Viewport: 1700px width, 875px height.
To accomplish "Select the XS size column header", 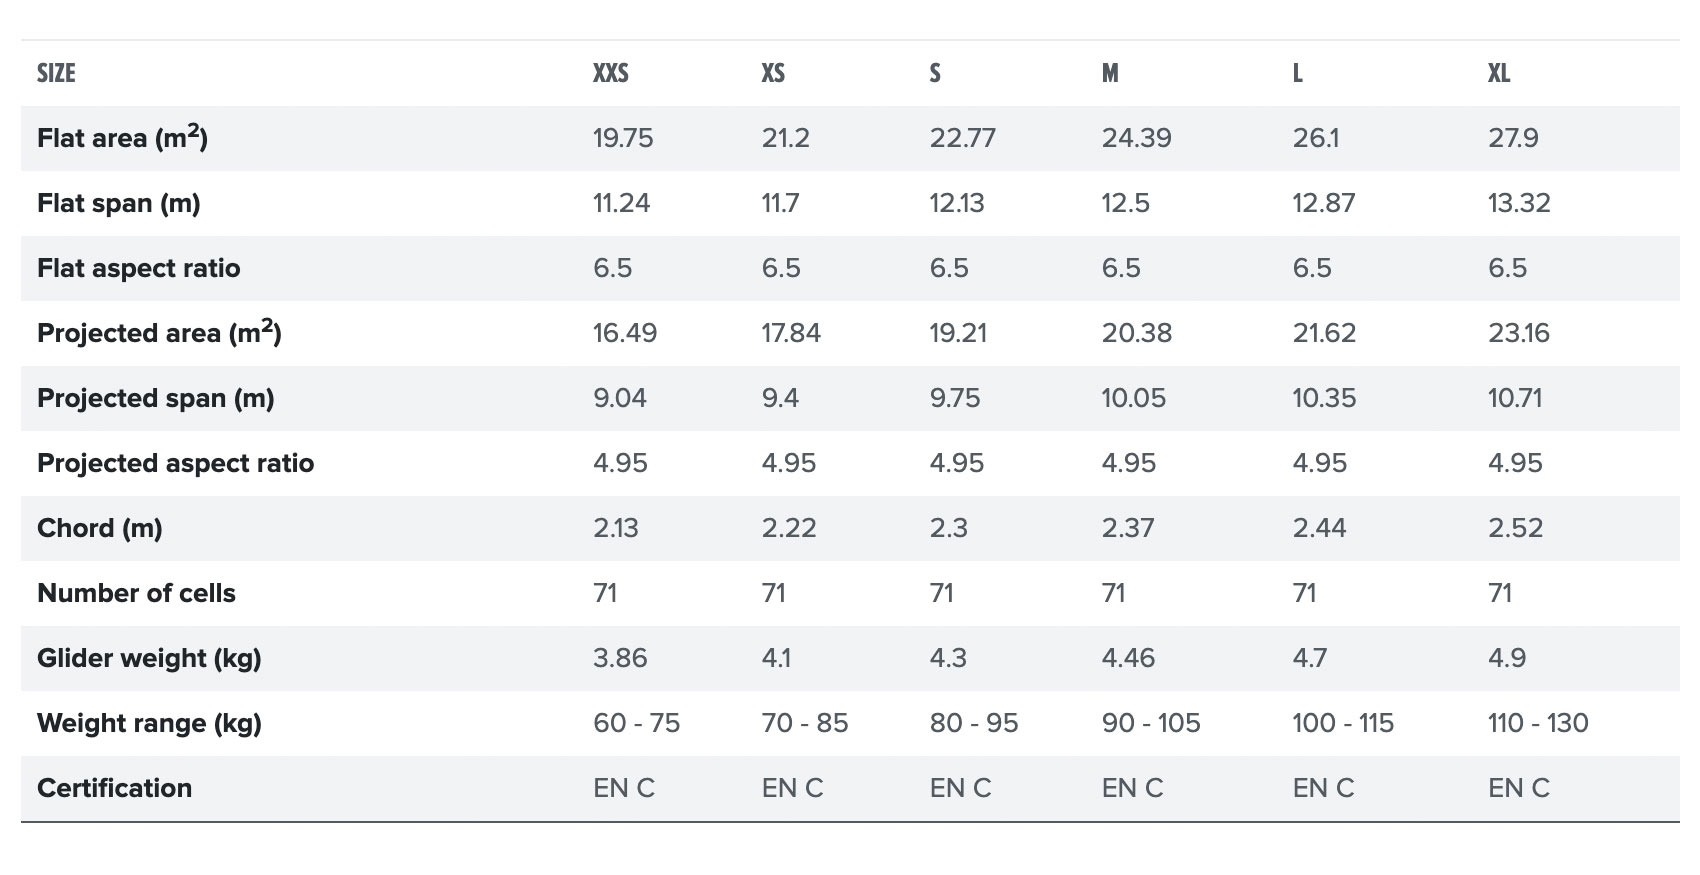I will tap(773, 73).
